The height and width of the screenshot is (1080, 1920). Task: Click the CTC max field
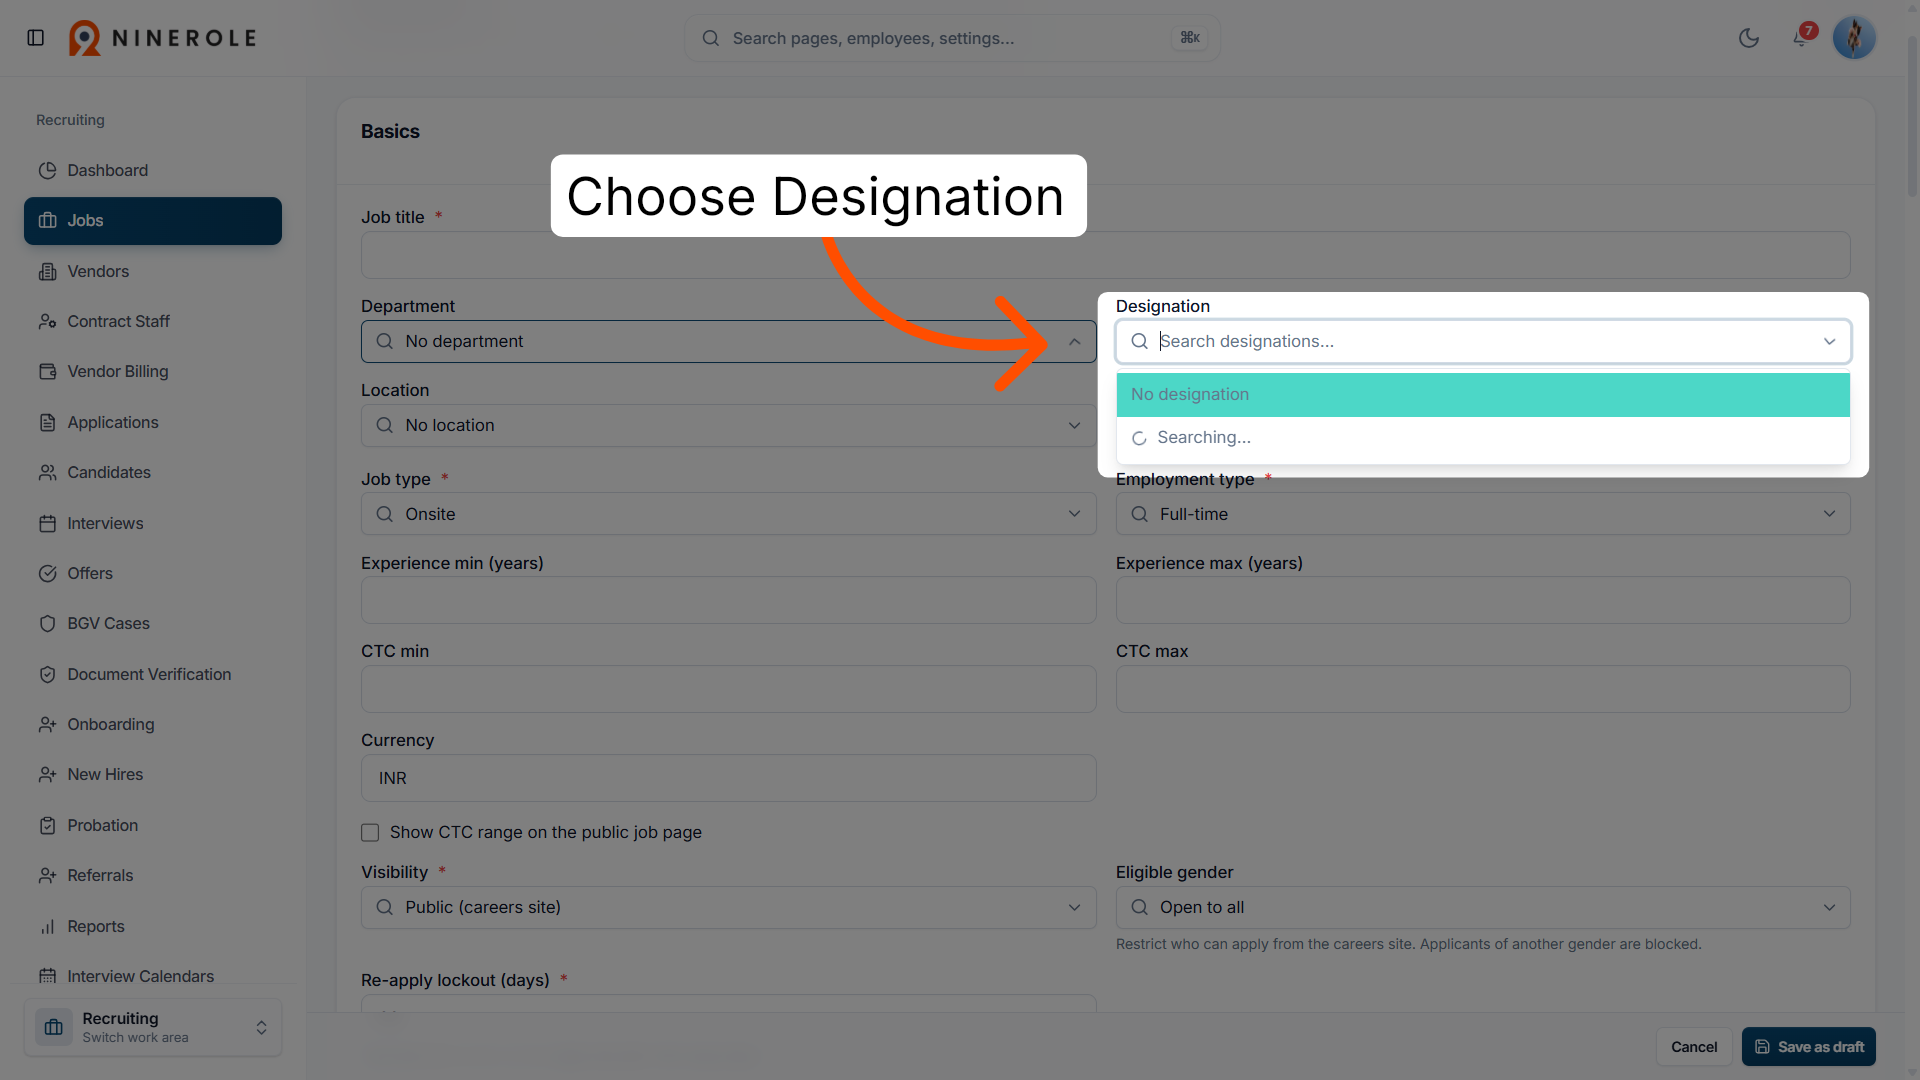[x=1483, y=689]
